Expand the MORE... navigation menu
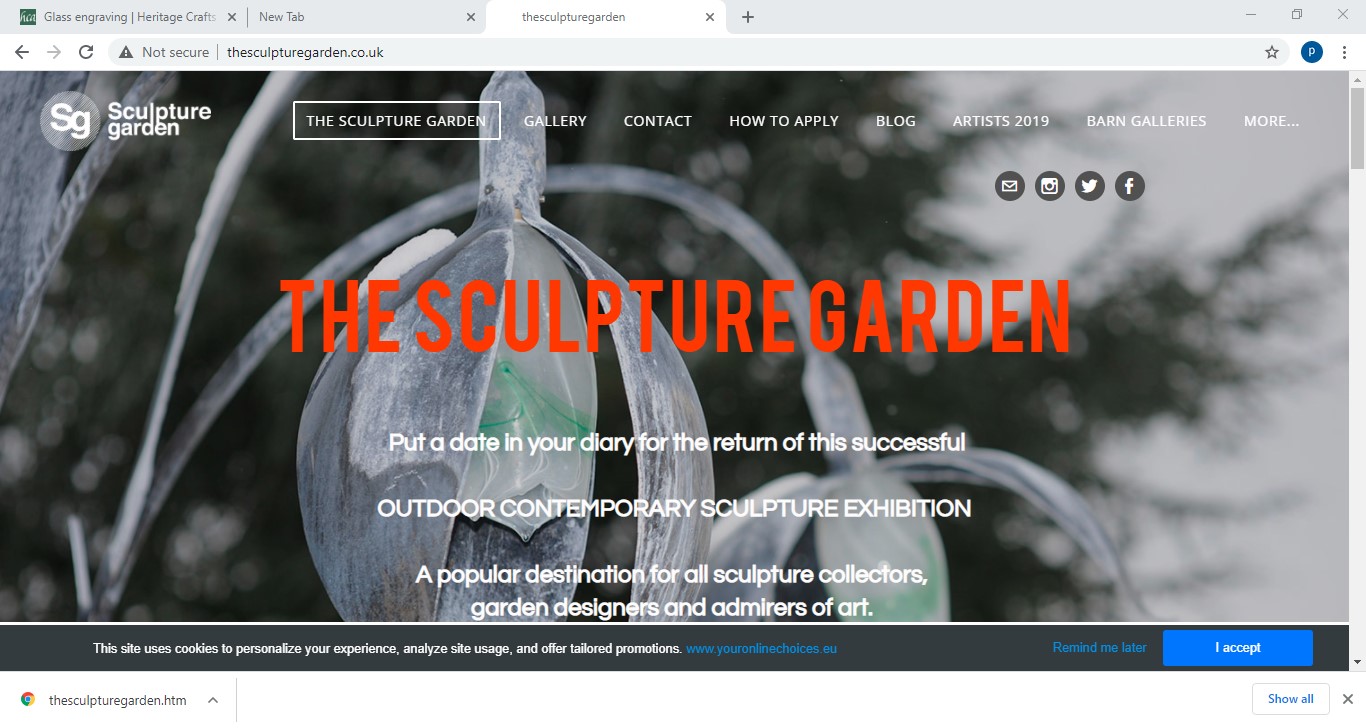This screenshot has width=1366, height=728. (1272, 121)
